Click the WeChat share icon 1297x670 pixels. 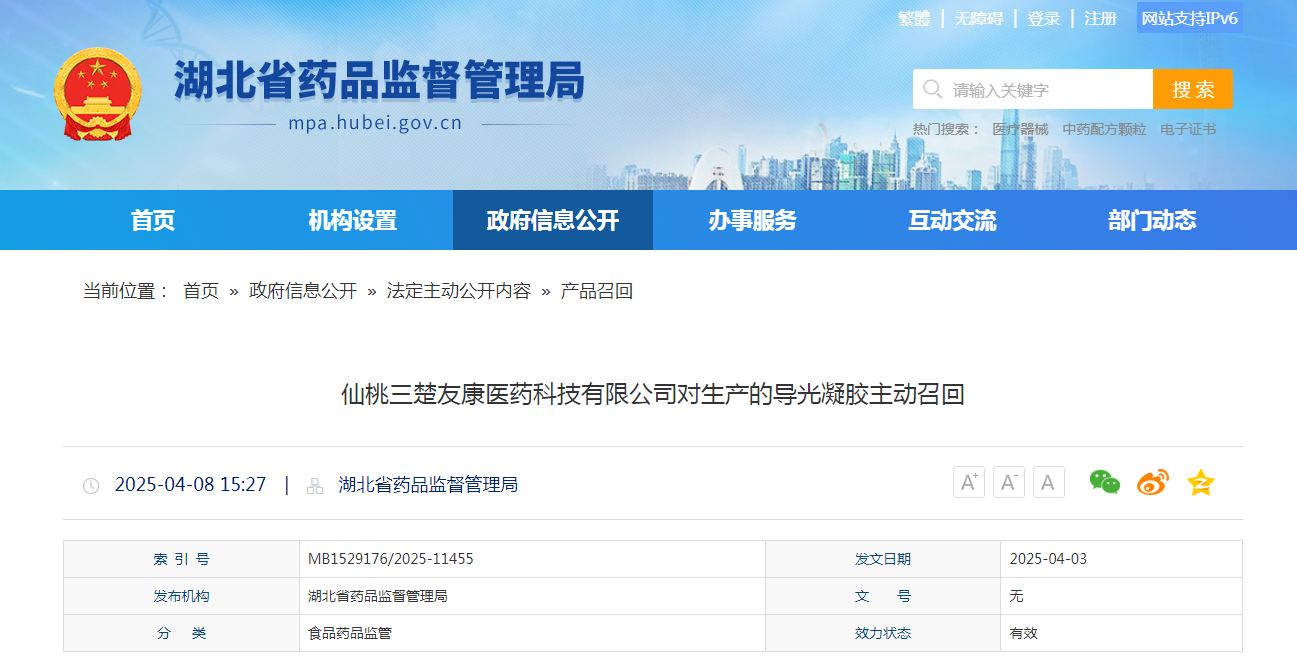coord(1104,483)
